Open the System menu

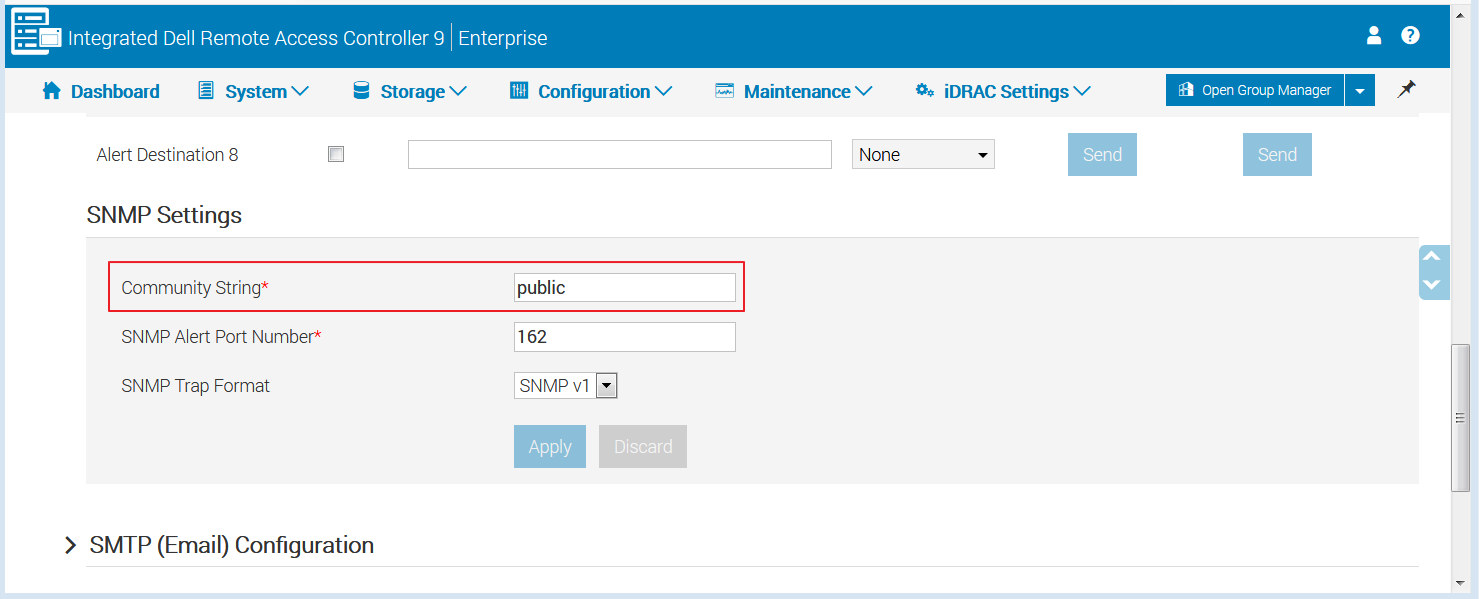254,91
